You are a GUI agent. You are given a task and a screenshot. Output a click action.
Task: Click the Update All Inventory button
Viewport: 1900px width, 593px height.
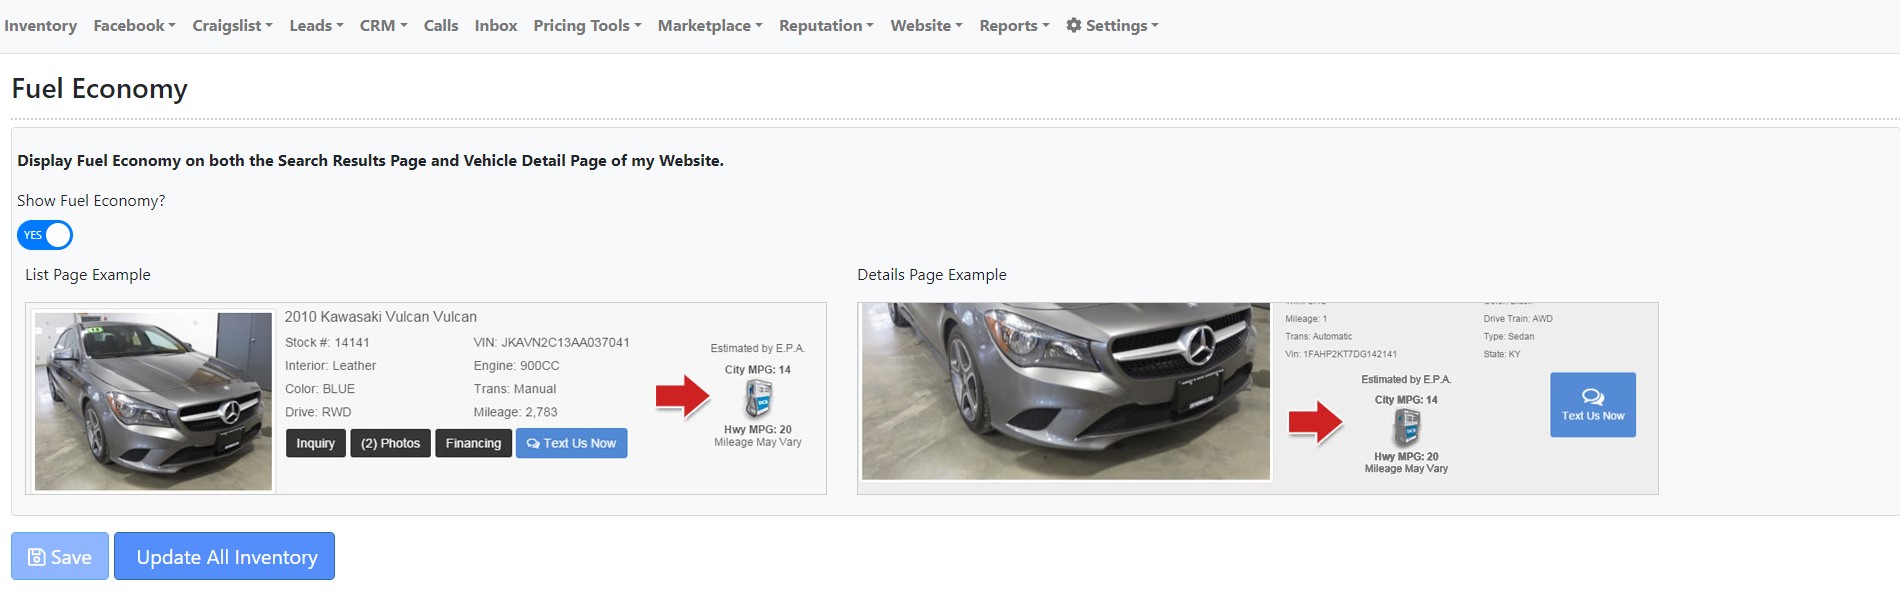[224, 557]
